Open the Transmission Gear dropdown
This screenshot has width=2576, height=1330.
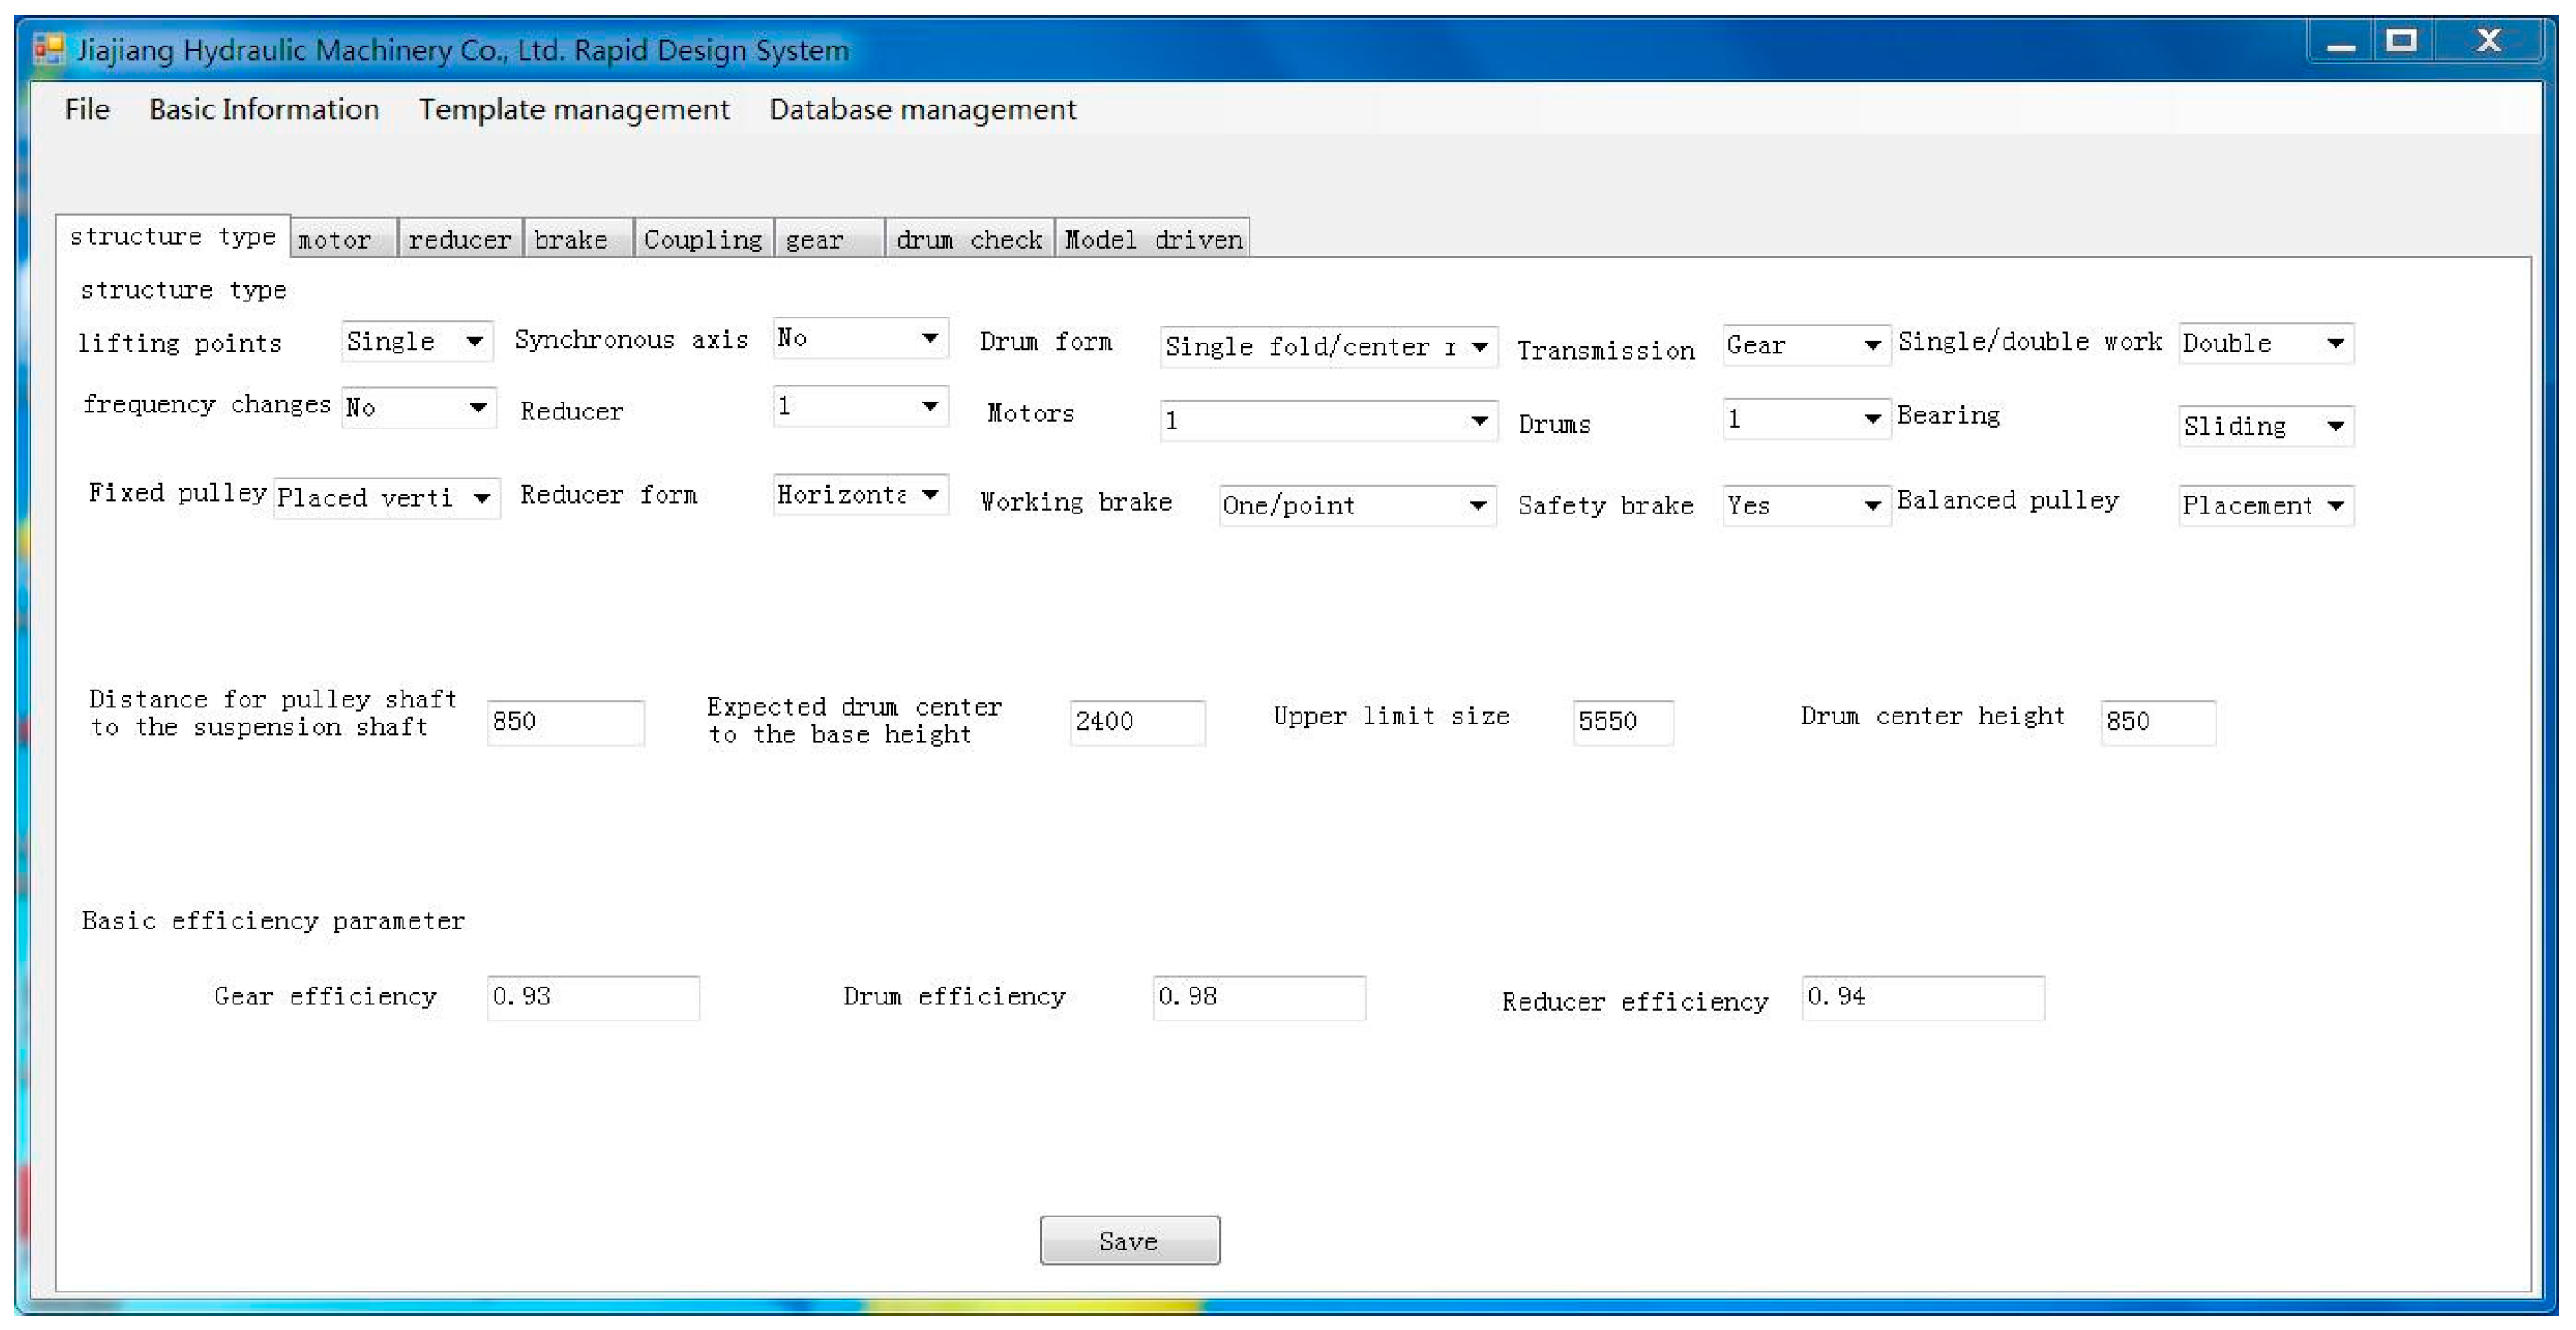click(1871, 345)
